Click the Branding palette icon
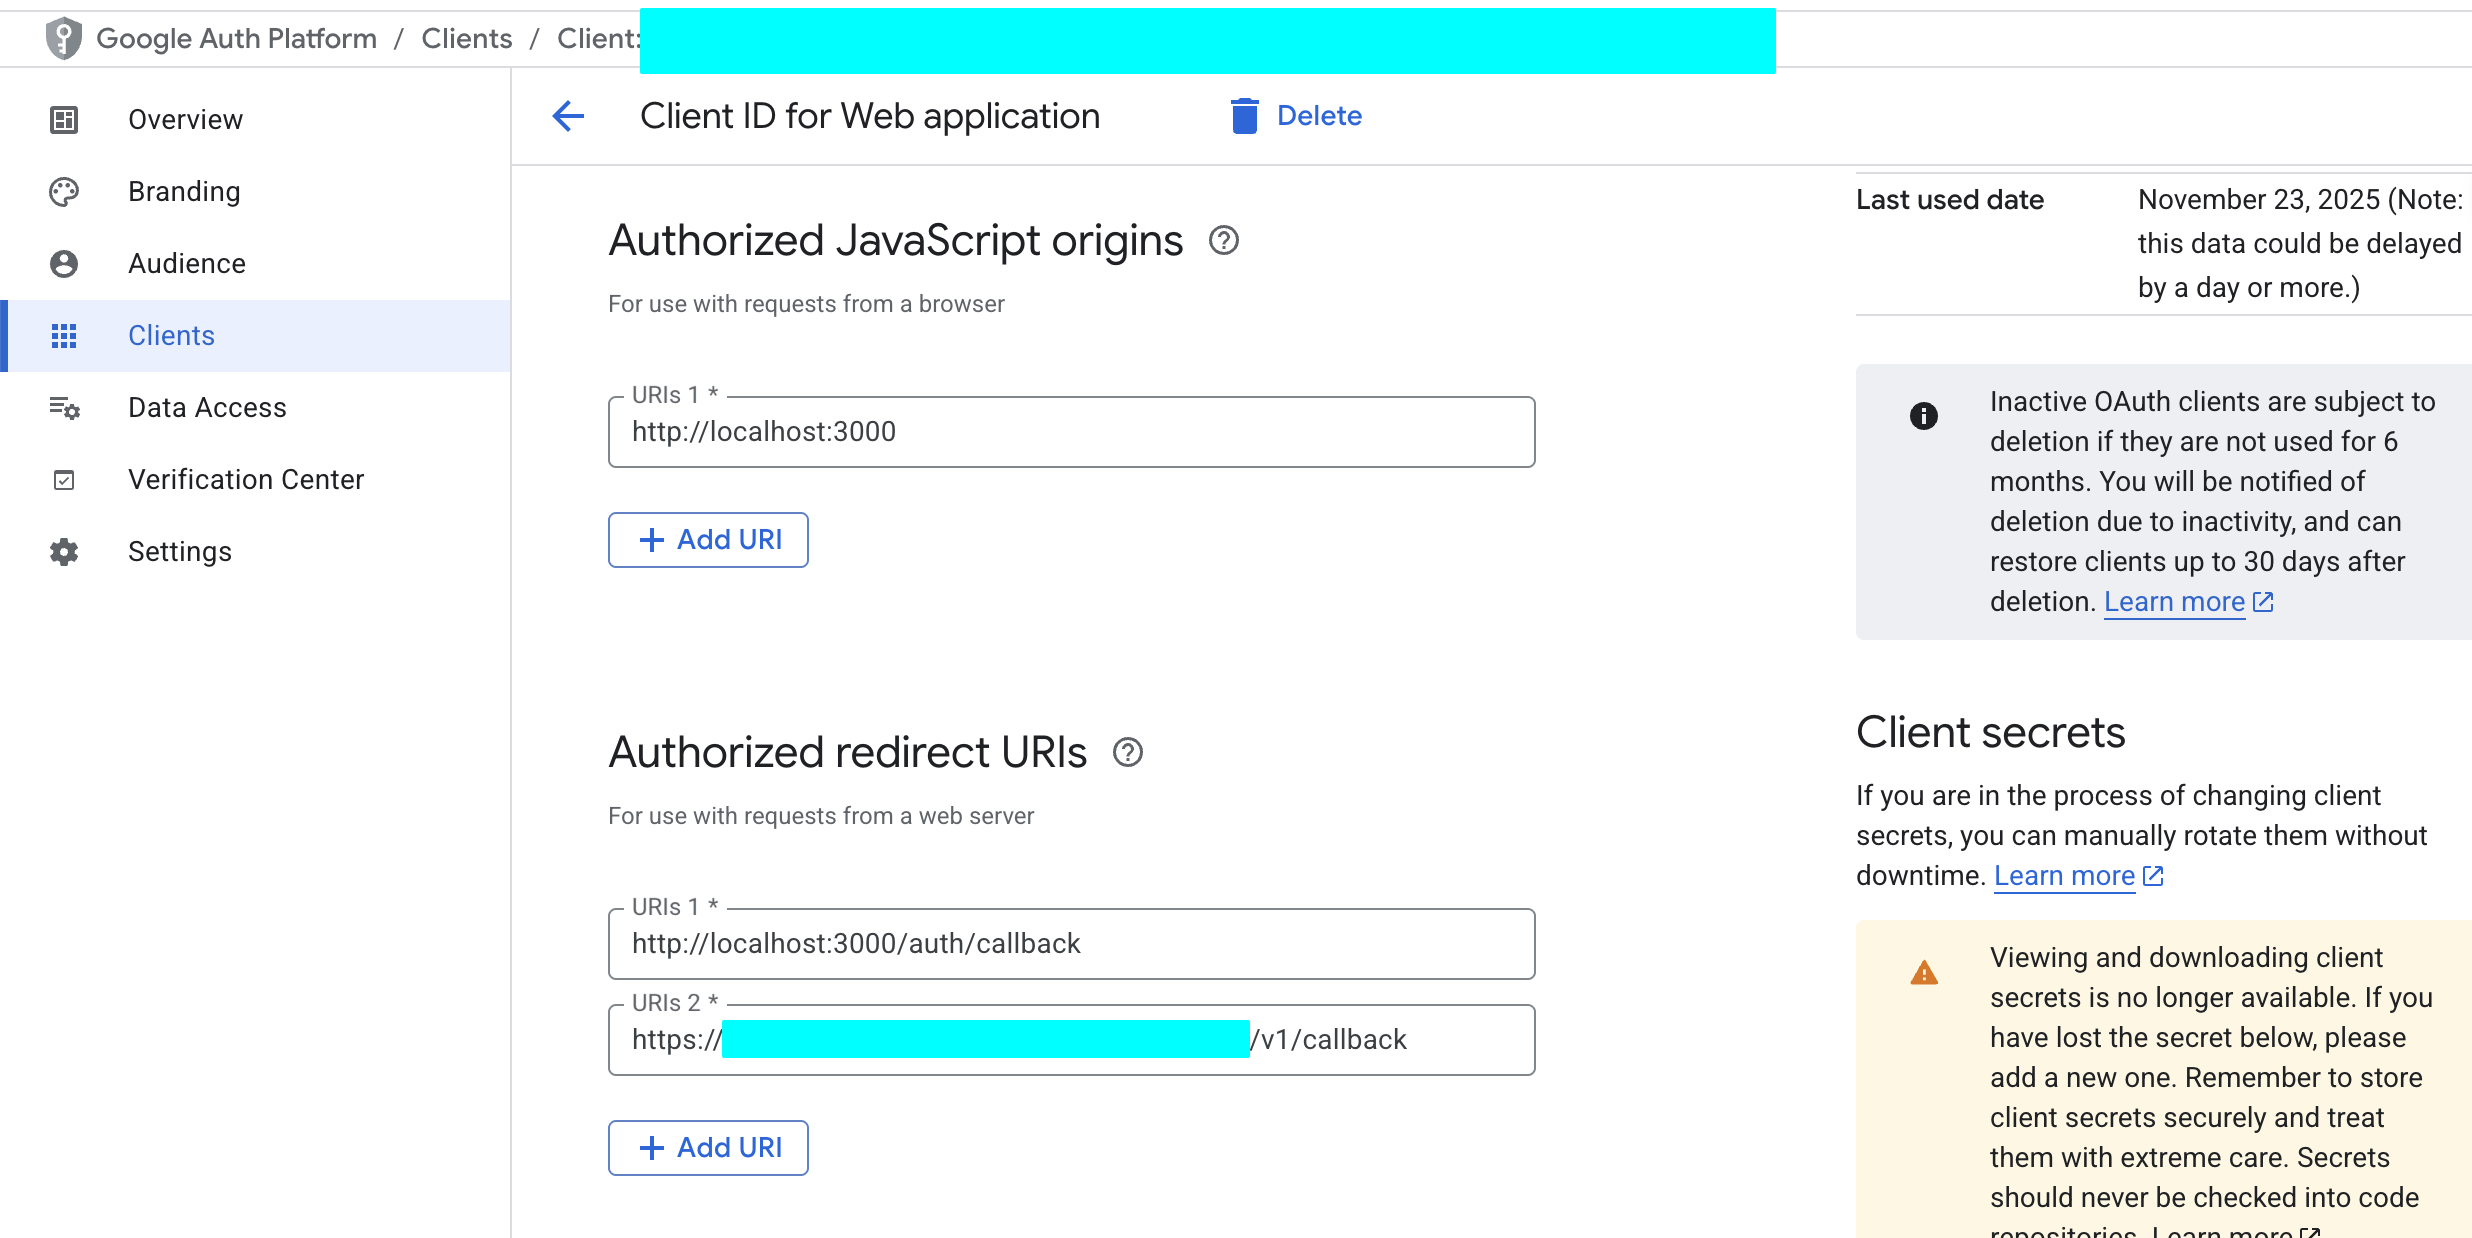Screen dimensions: 2472x1238 coord(64,192)
